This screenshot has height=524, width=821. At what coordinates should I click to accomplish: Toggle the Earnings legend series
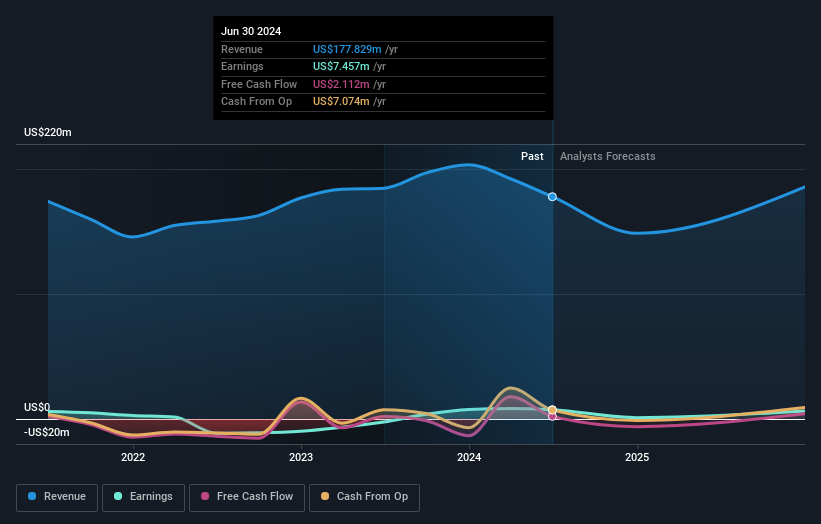tap(143, 497)
